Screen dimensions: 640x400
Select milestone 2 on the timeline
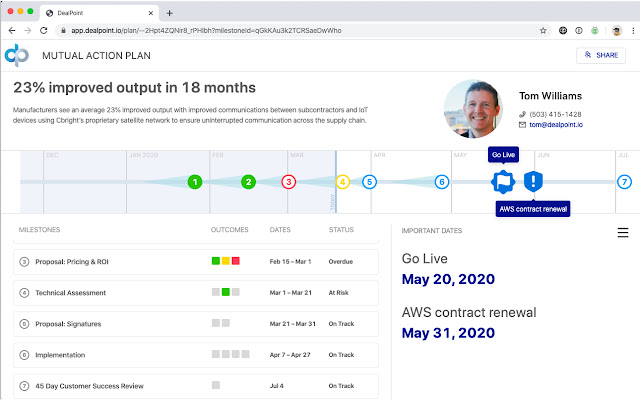point(248,182)
